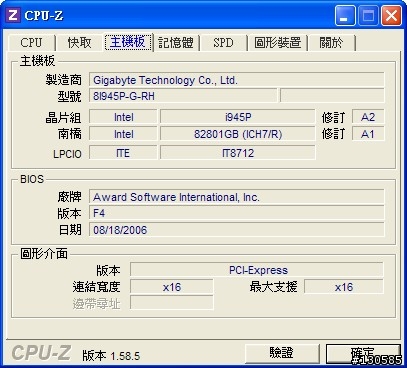Click the 晶片組 label

(63, 117)
